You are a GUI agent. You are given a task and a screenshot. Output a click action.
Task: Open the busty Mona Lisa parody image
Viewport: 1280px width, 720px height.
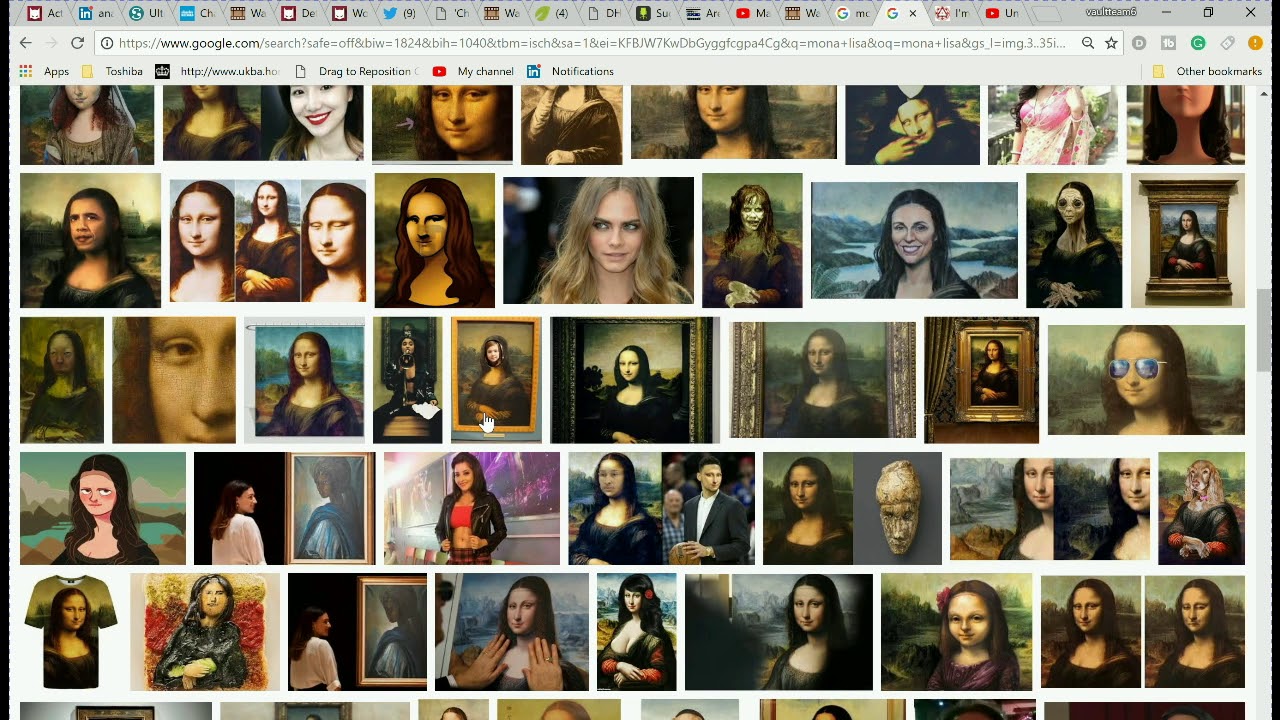tap(637, 632)
